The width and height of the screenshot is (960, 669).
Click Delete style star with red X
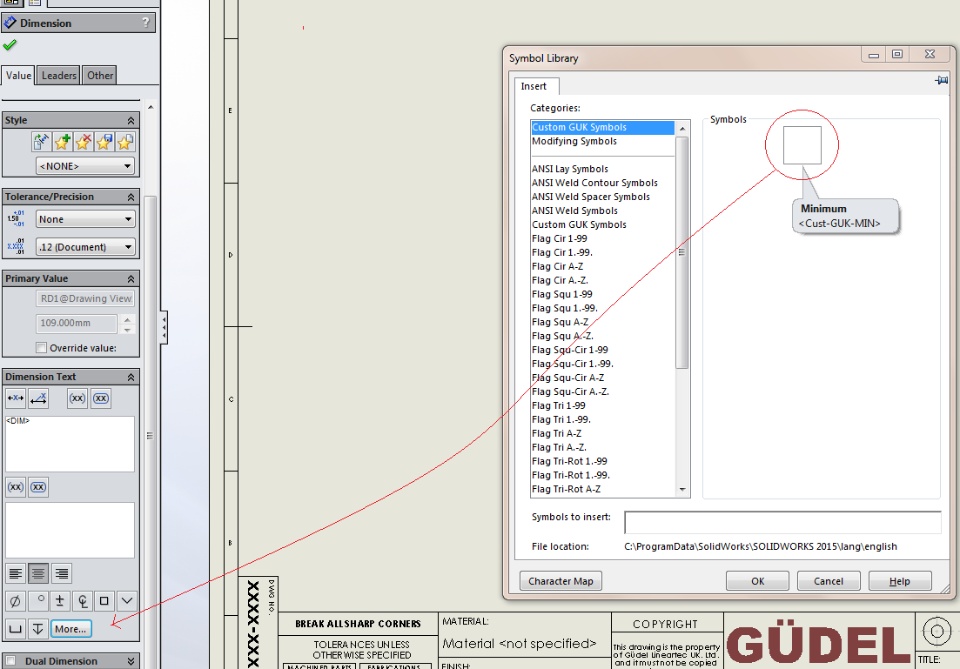83,142
